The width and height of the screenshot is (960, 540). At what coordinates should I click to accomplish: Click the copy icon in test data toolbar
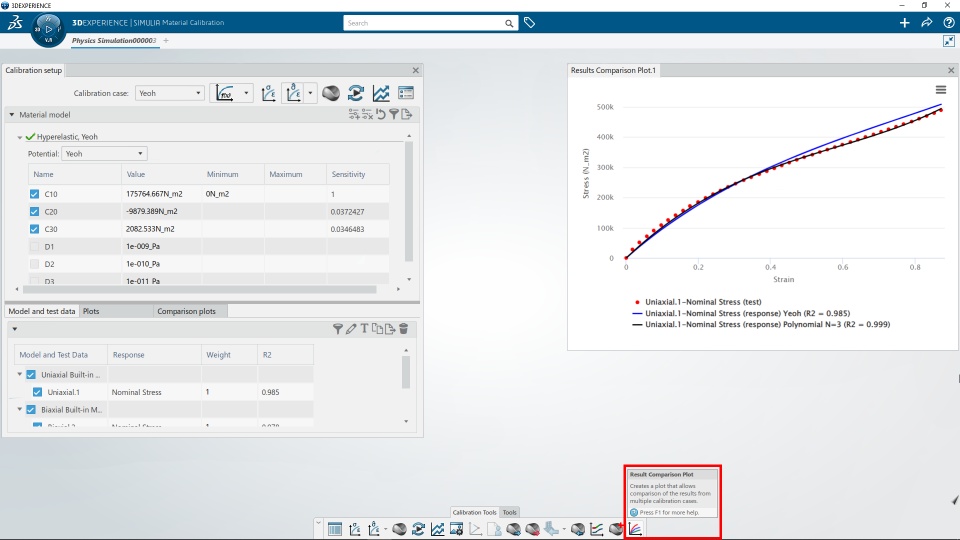(377, 329)
